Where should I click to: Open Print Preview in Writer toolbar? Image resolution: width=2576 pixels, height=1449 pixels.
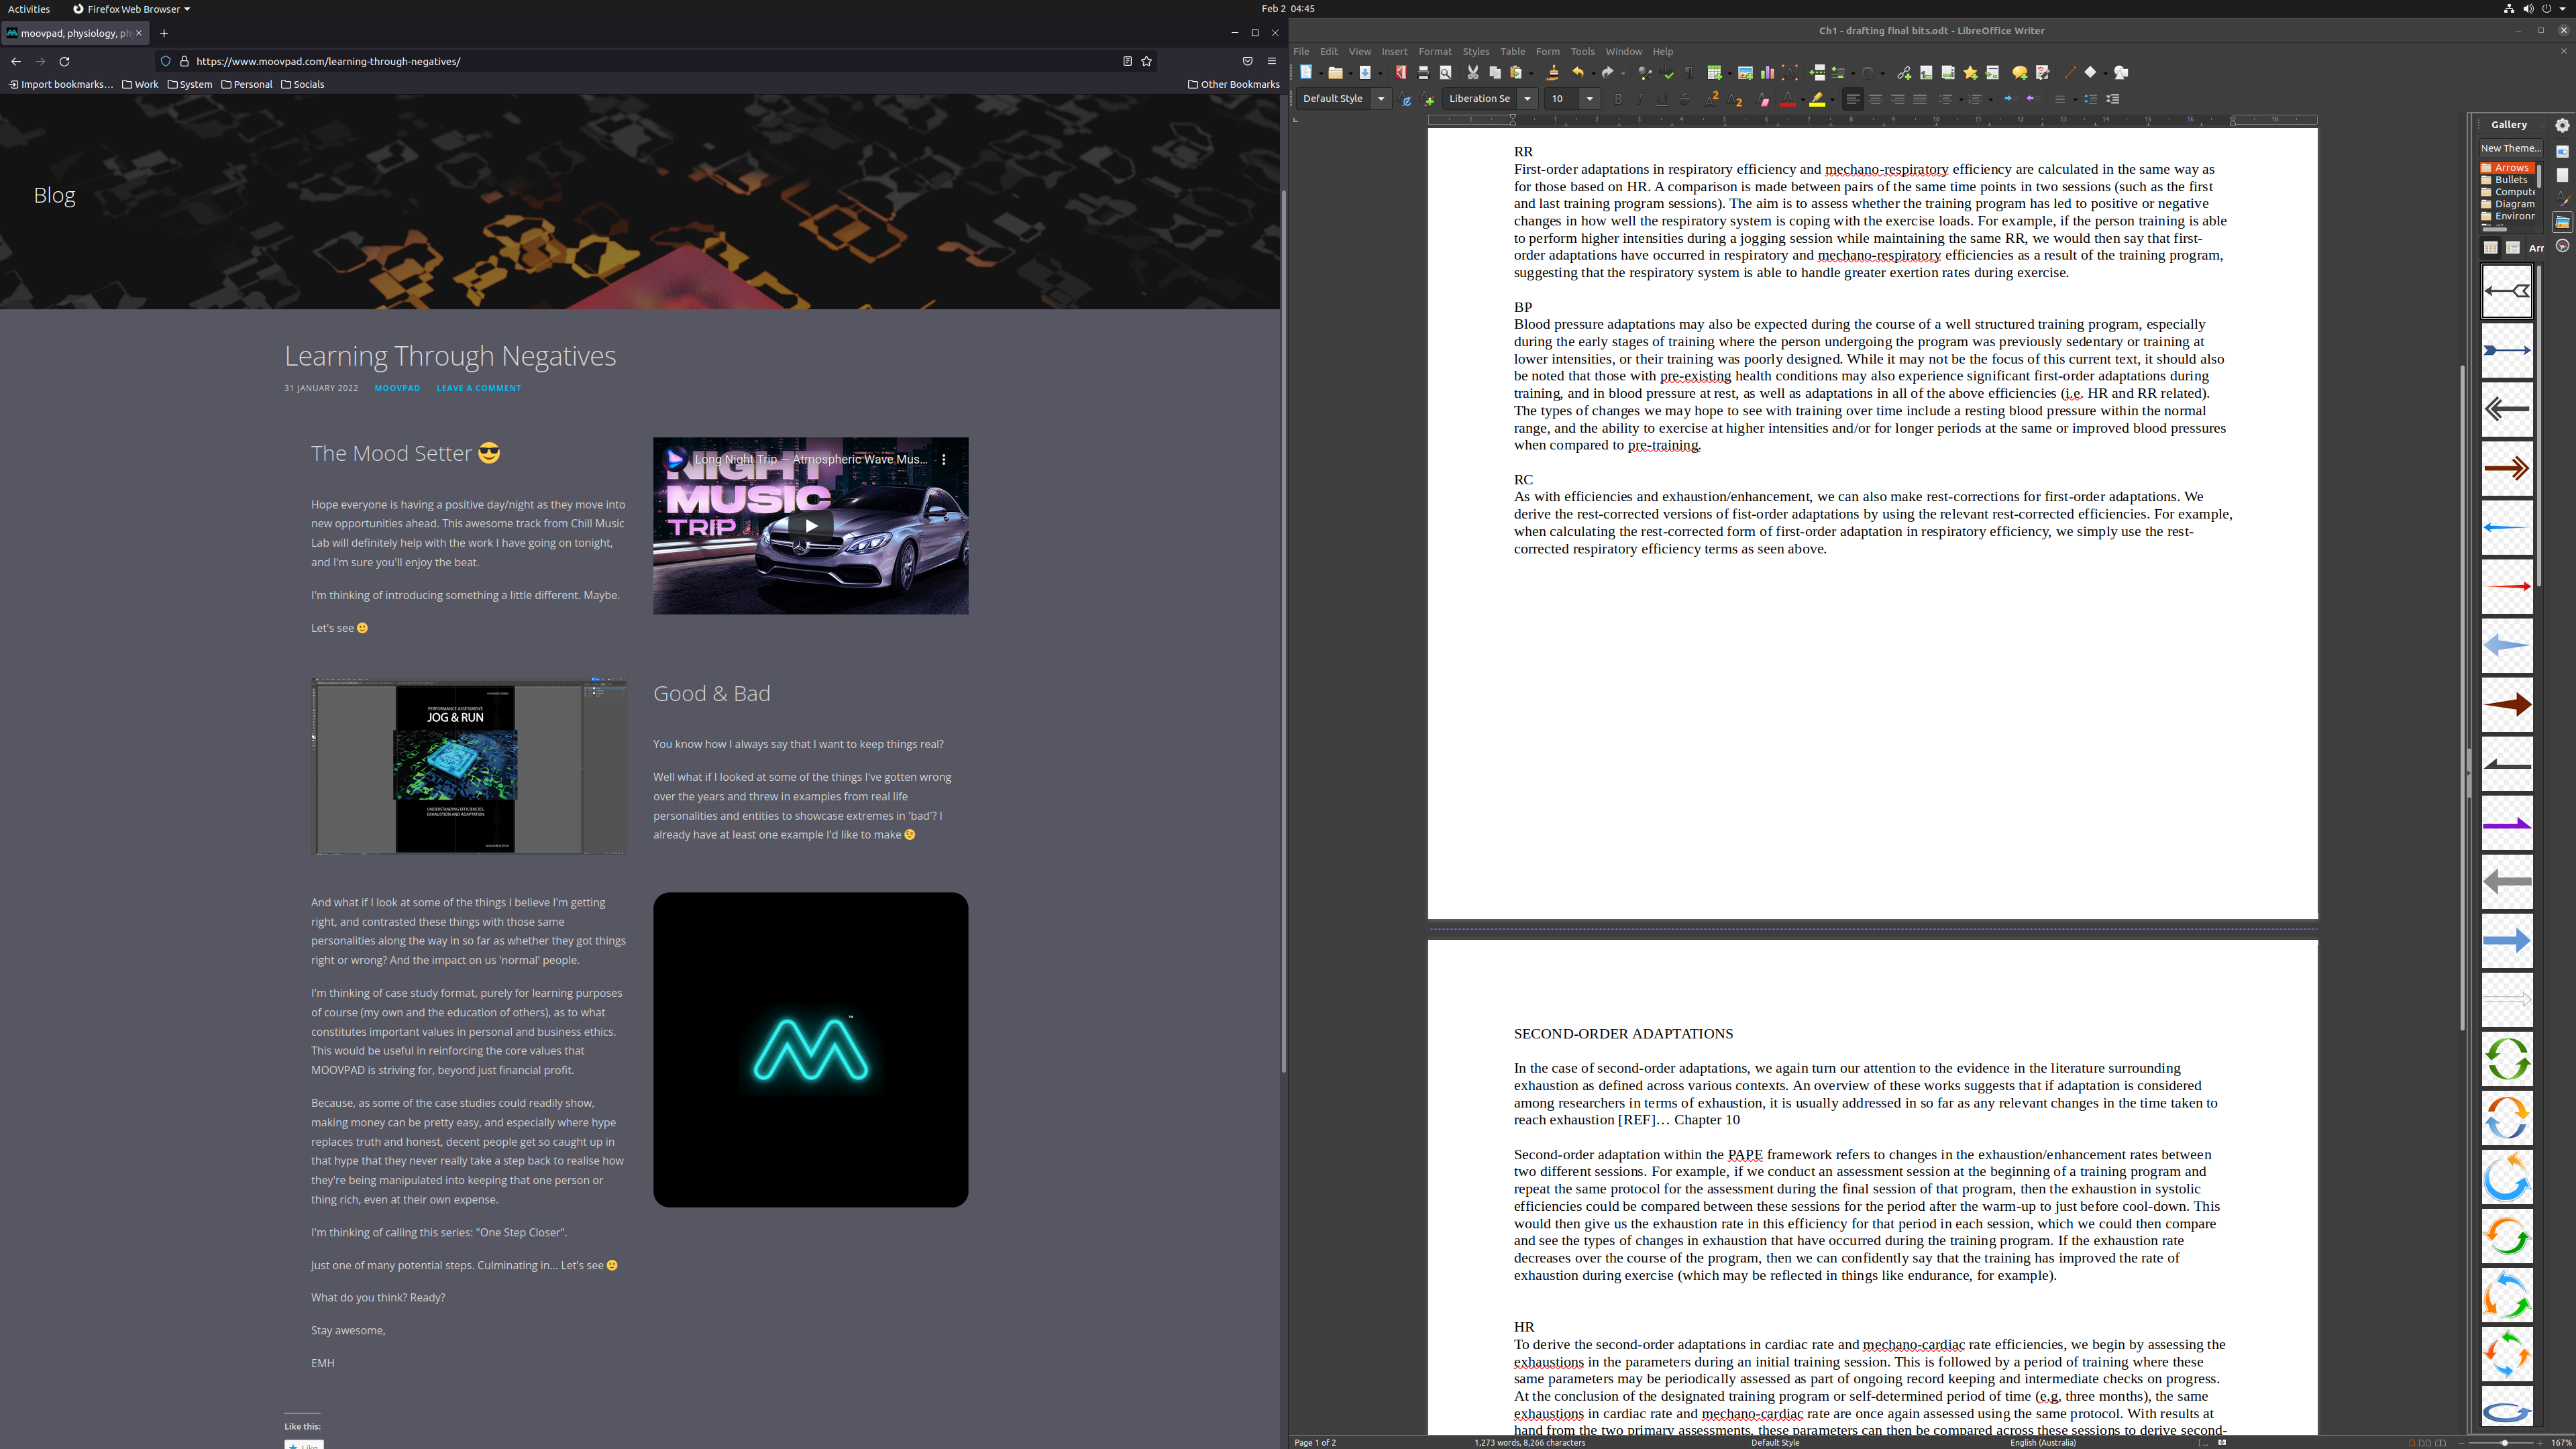(1446, 73)
